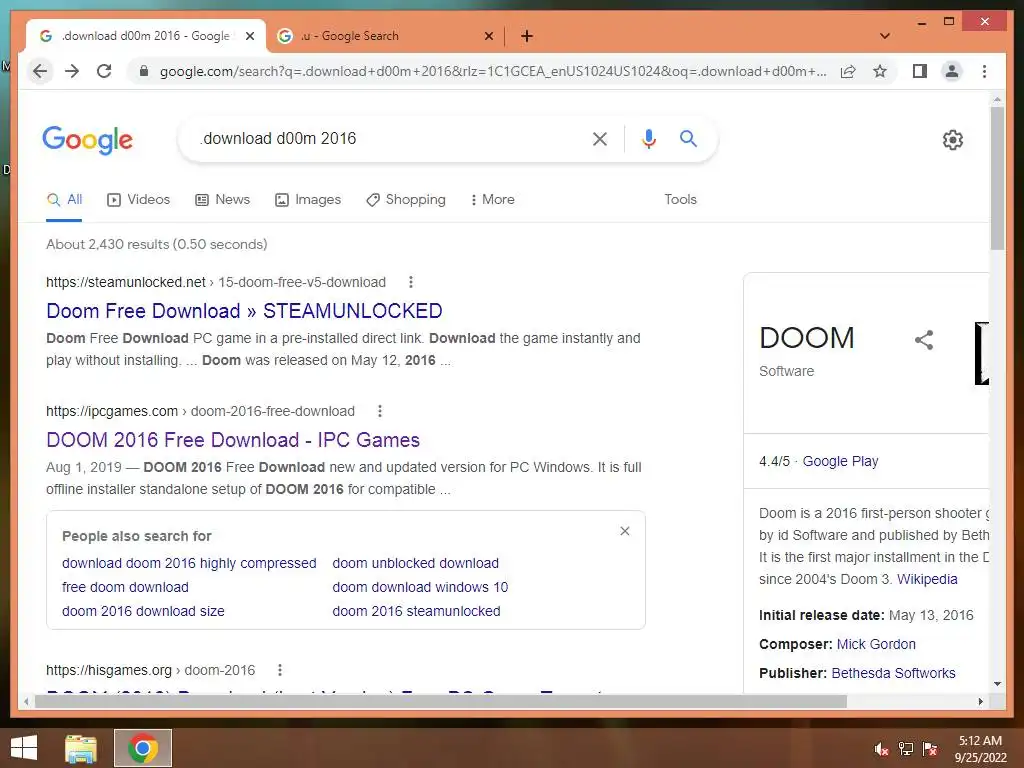This screenshot has width=1024, height=768.
Task: Close the 'People also search for' box
Action: coord(625,531)
